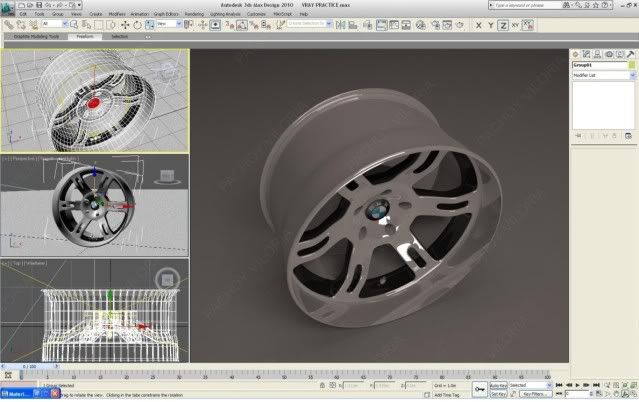Click the large Set Keys key icon
This screenshot has width=639, height=402.
[x=480, y=389]
